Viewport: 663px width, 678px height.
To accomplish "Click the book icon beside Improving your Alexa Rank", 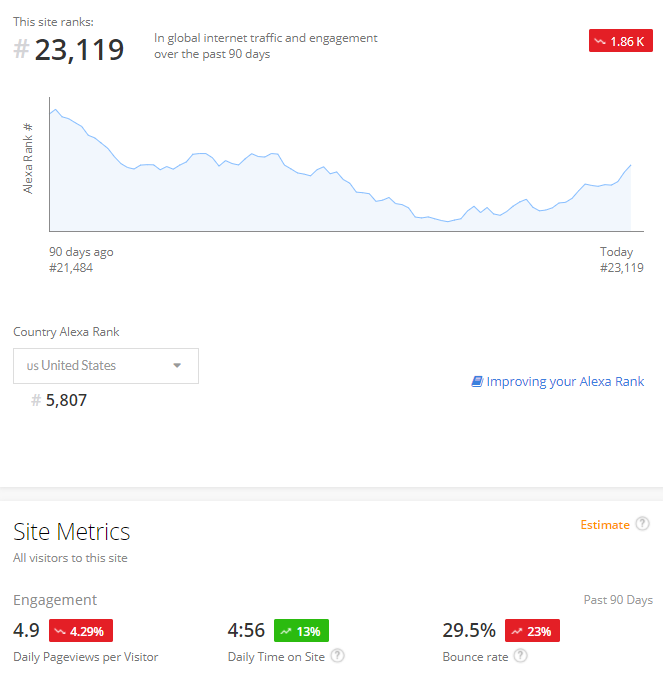I will [477, 381].
